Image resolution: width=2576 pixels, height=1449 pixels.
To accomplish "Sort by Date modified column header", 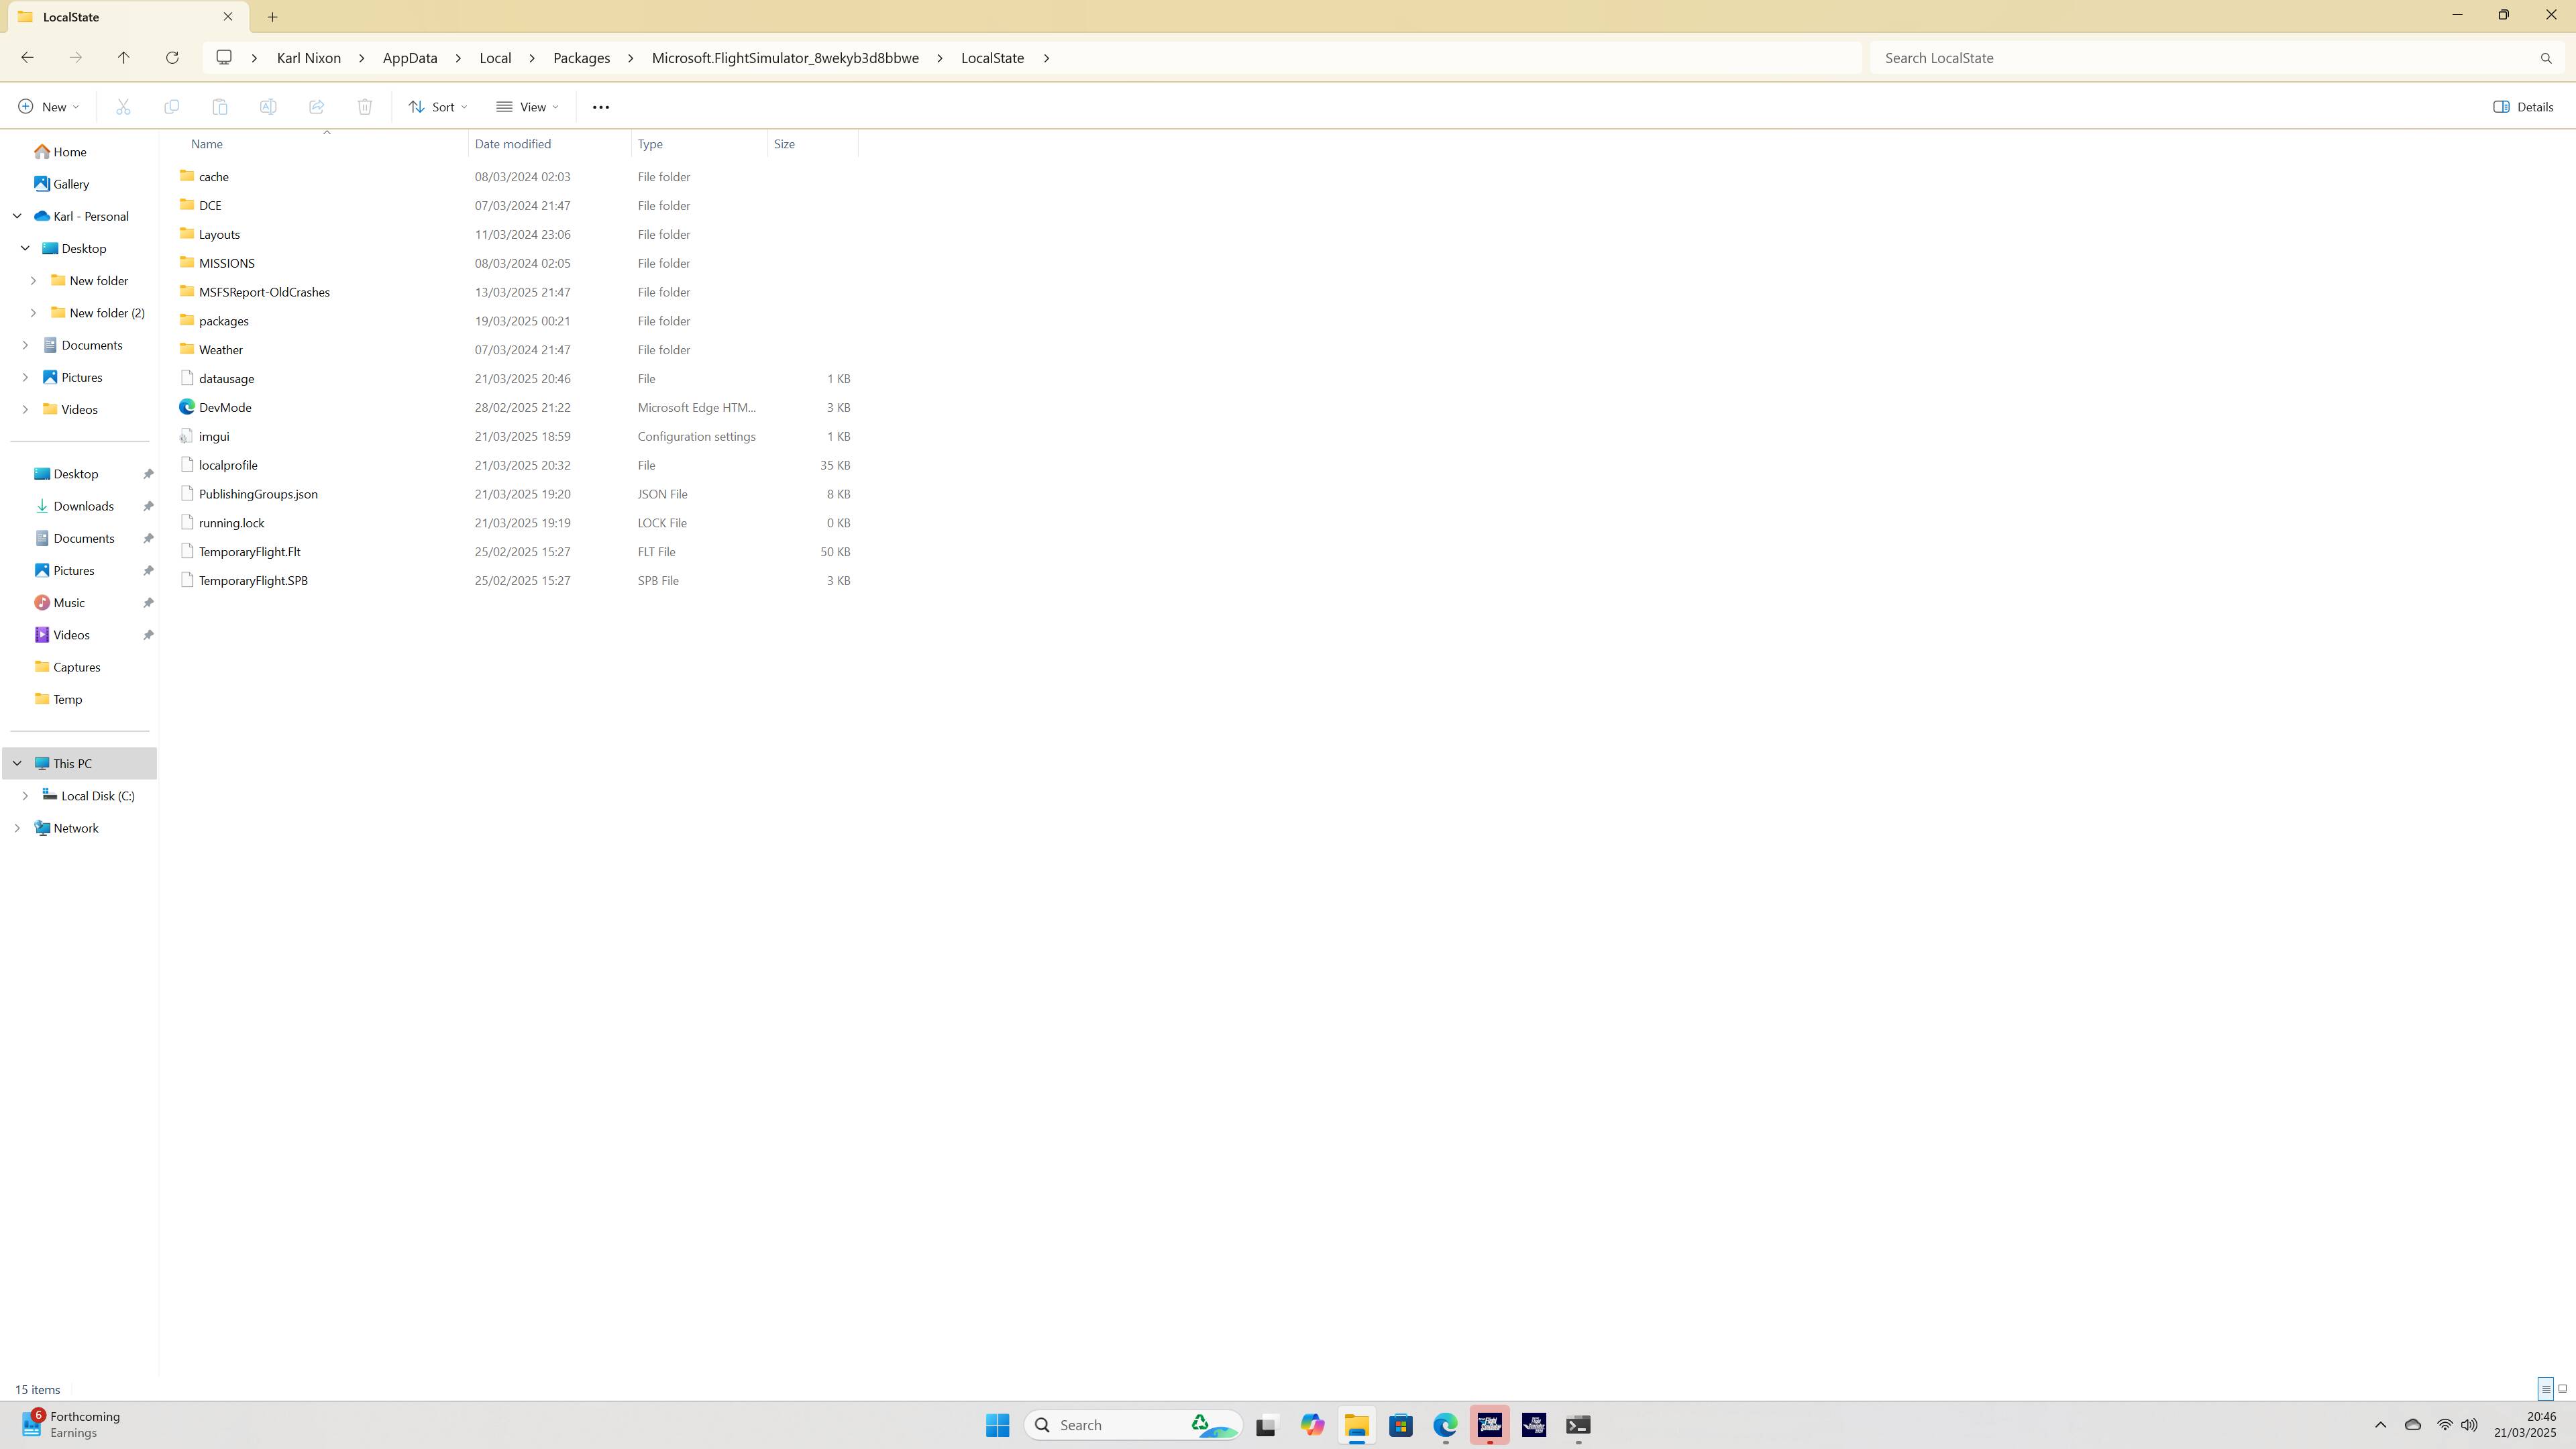I will 513,144.
